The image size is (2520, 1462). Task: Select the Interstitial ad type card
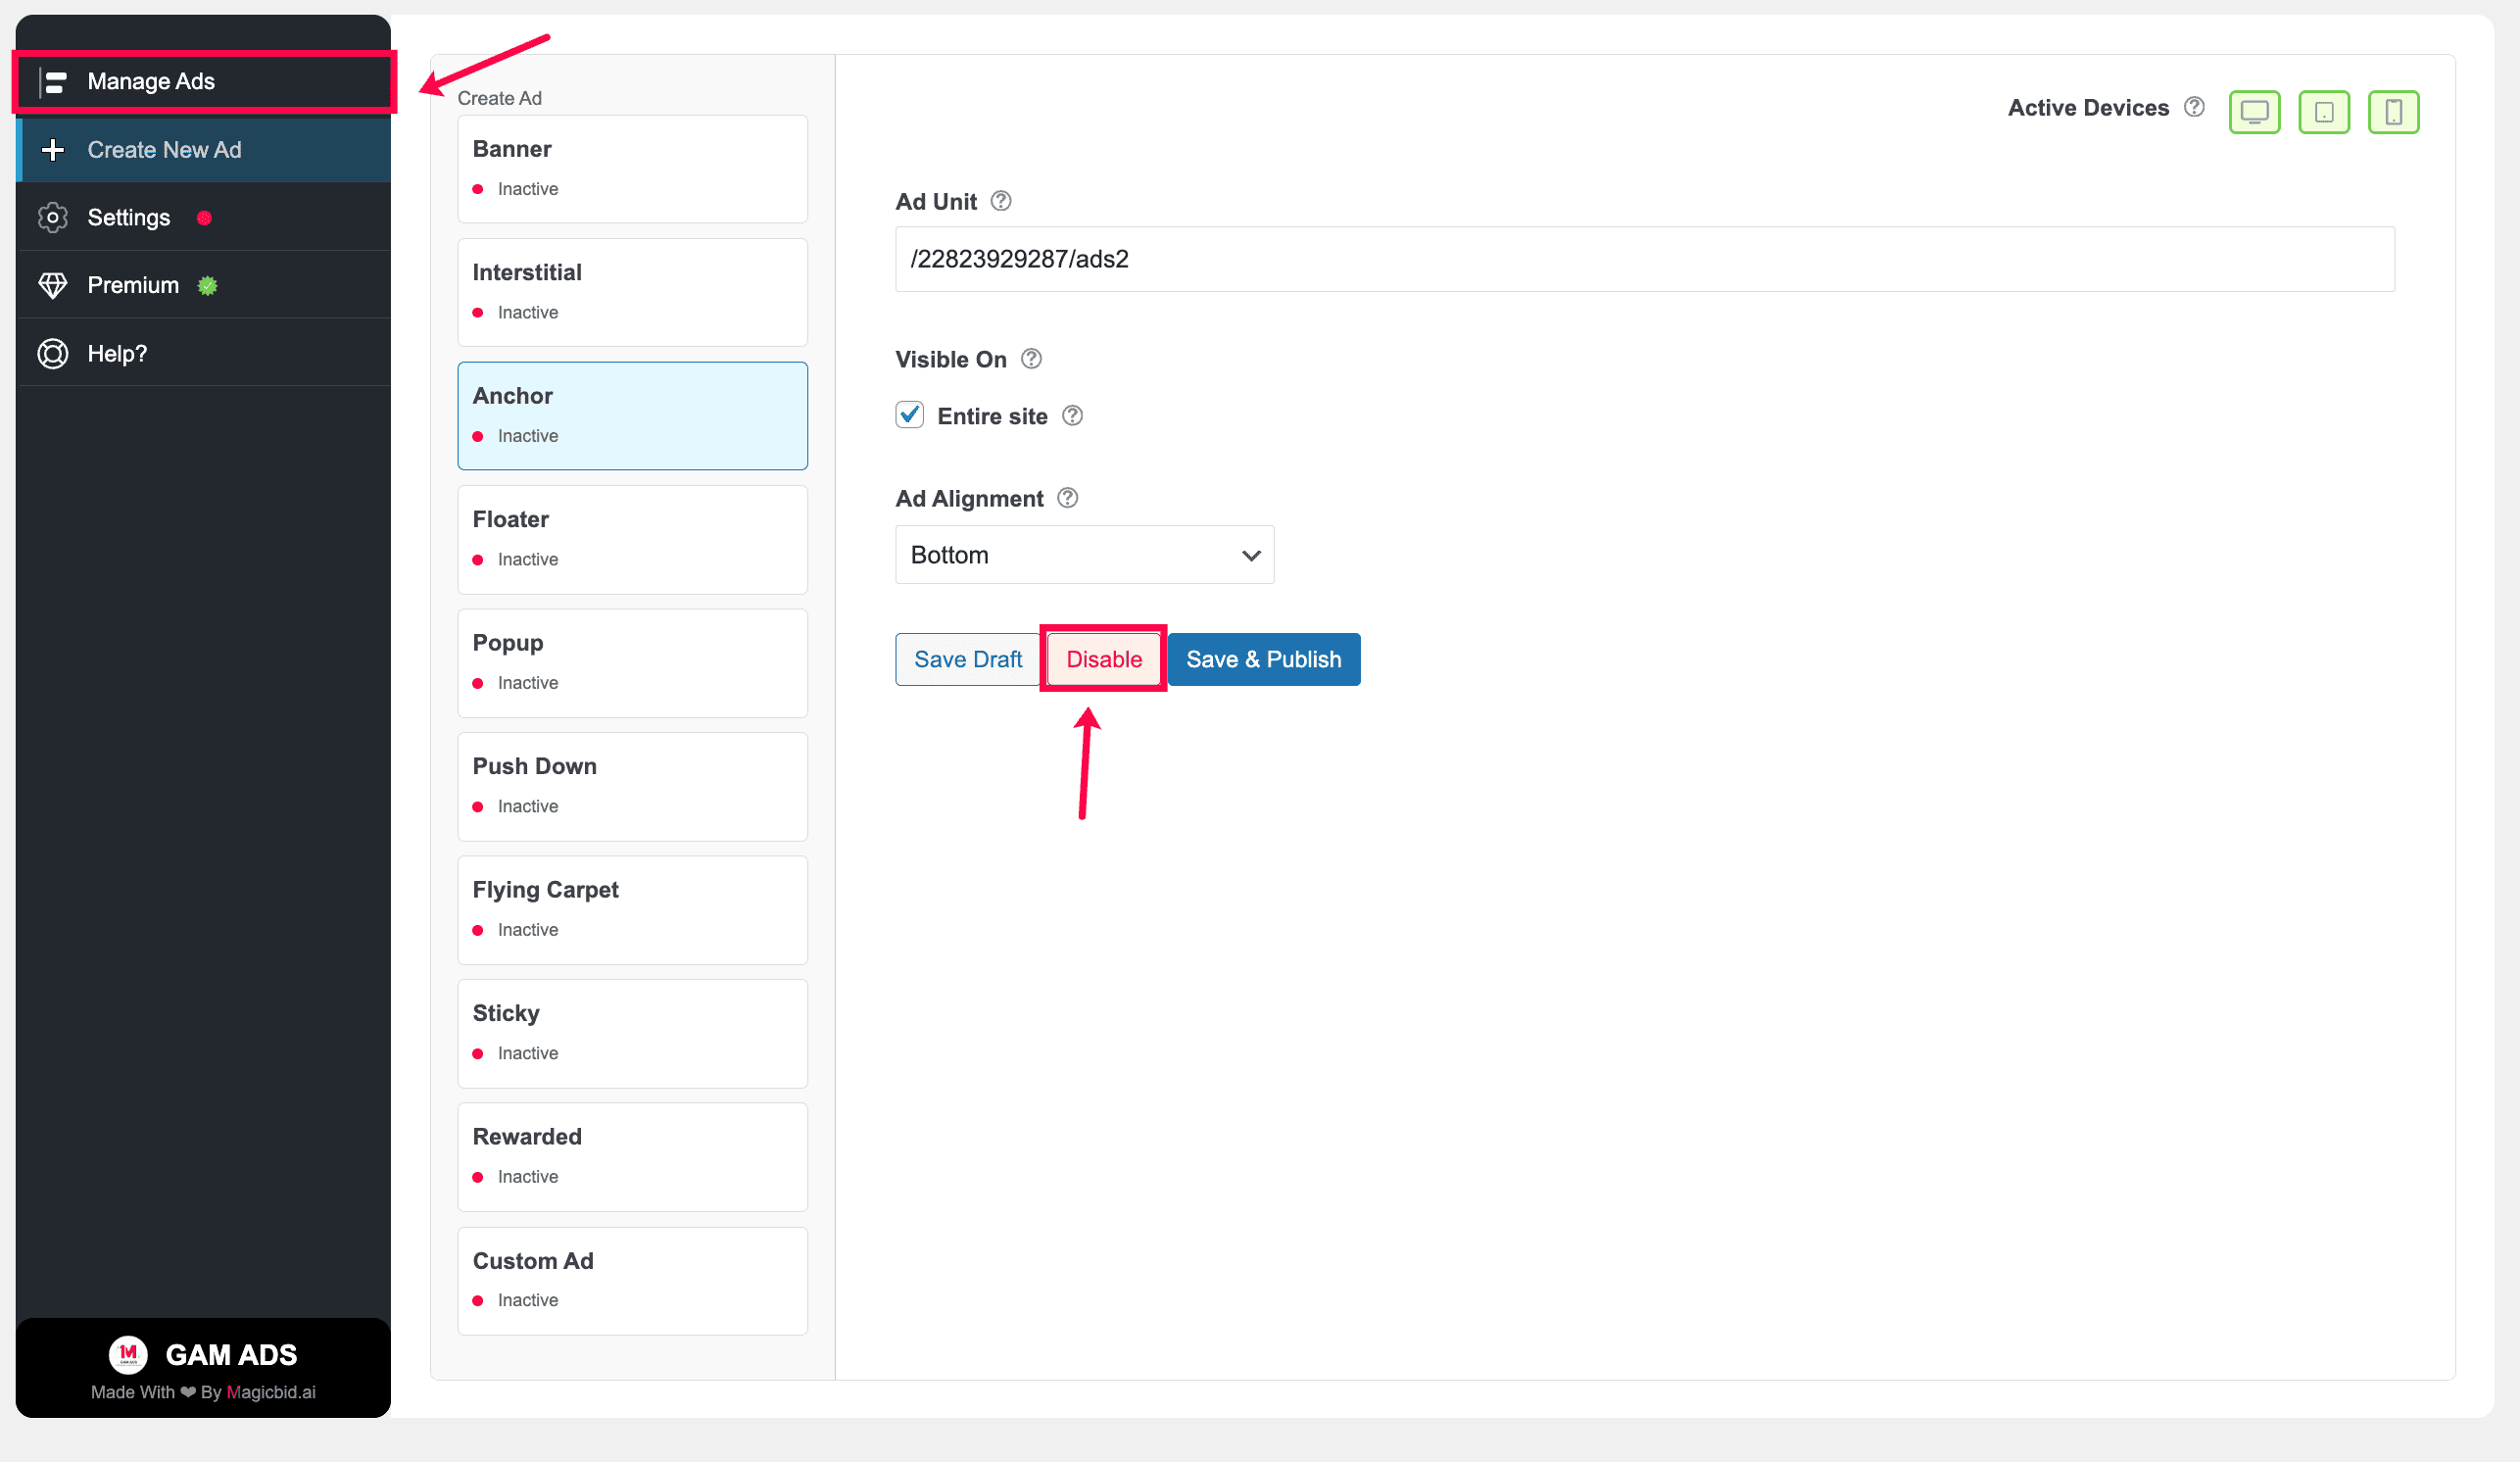pos(633,292)
